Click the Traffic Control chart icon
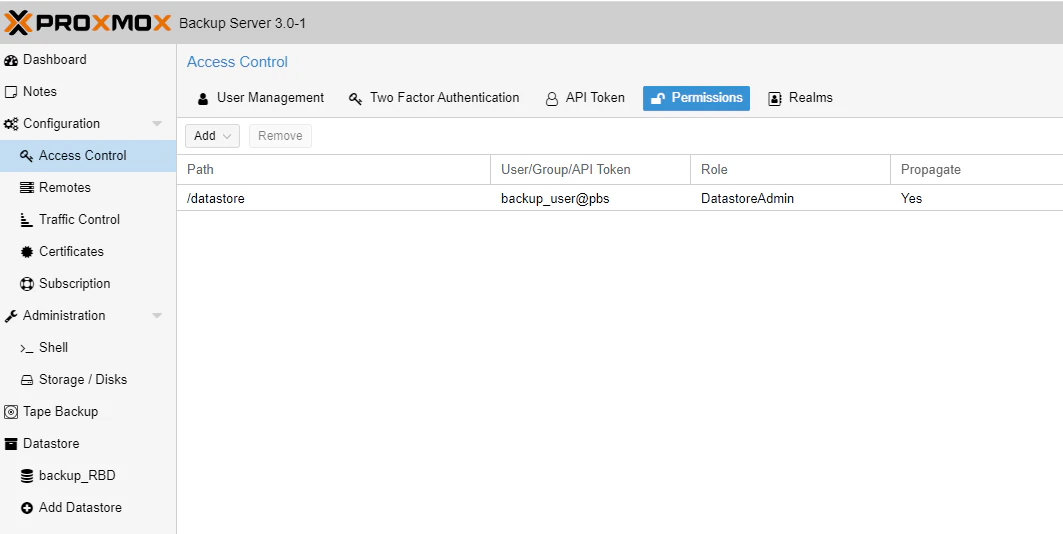Image resolution: width=1063 pixels, height=534 pixels. pyautogui.click(x=26, y=220)
